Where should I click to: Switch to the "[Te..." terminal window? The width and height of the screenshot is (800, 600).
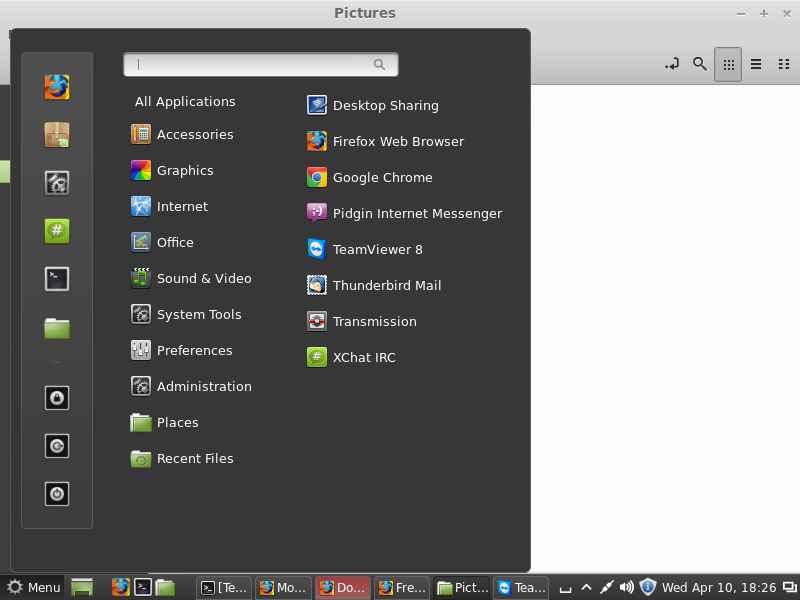click(223, 588)
